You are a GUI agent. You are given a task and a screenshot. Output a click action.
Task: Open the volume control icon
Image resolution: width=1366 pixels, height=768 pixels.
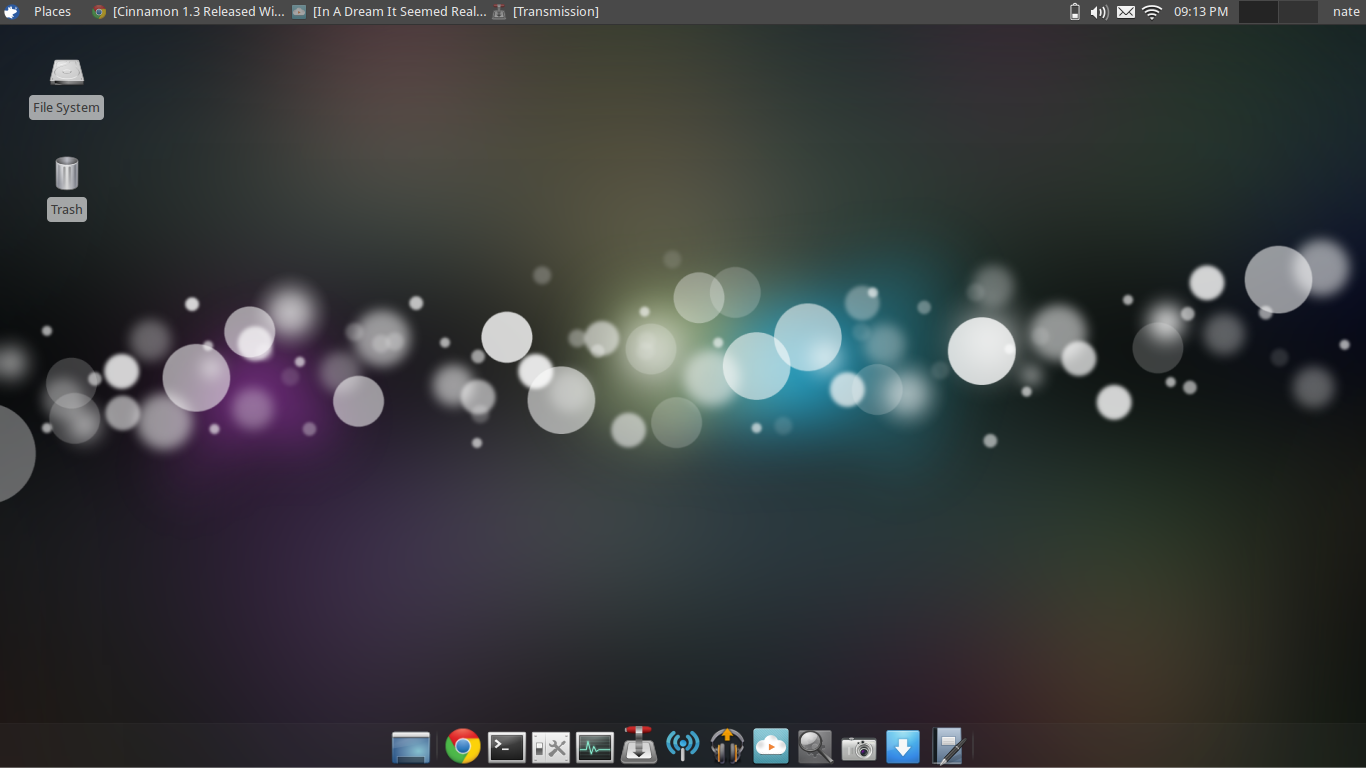tap(1099, 12)
